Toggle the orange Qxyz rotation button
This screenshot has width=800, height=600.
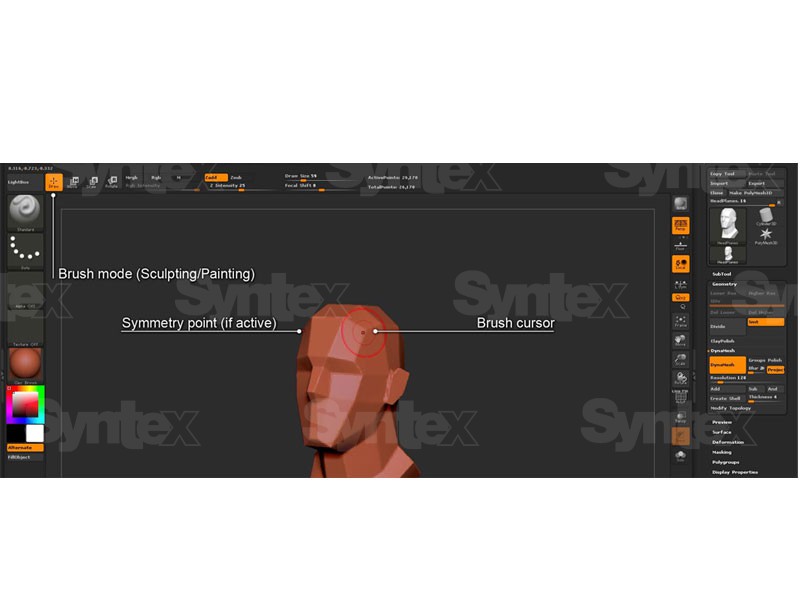[681, 297]
